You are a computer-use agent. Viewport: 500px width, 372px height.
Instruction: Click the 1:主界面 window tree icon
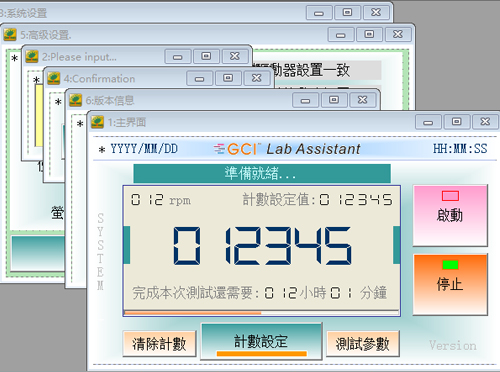point(97,122)
